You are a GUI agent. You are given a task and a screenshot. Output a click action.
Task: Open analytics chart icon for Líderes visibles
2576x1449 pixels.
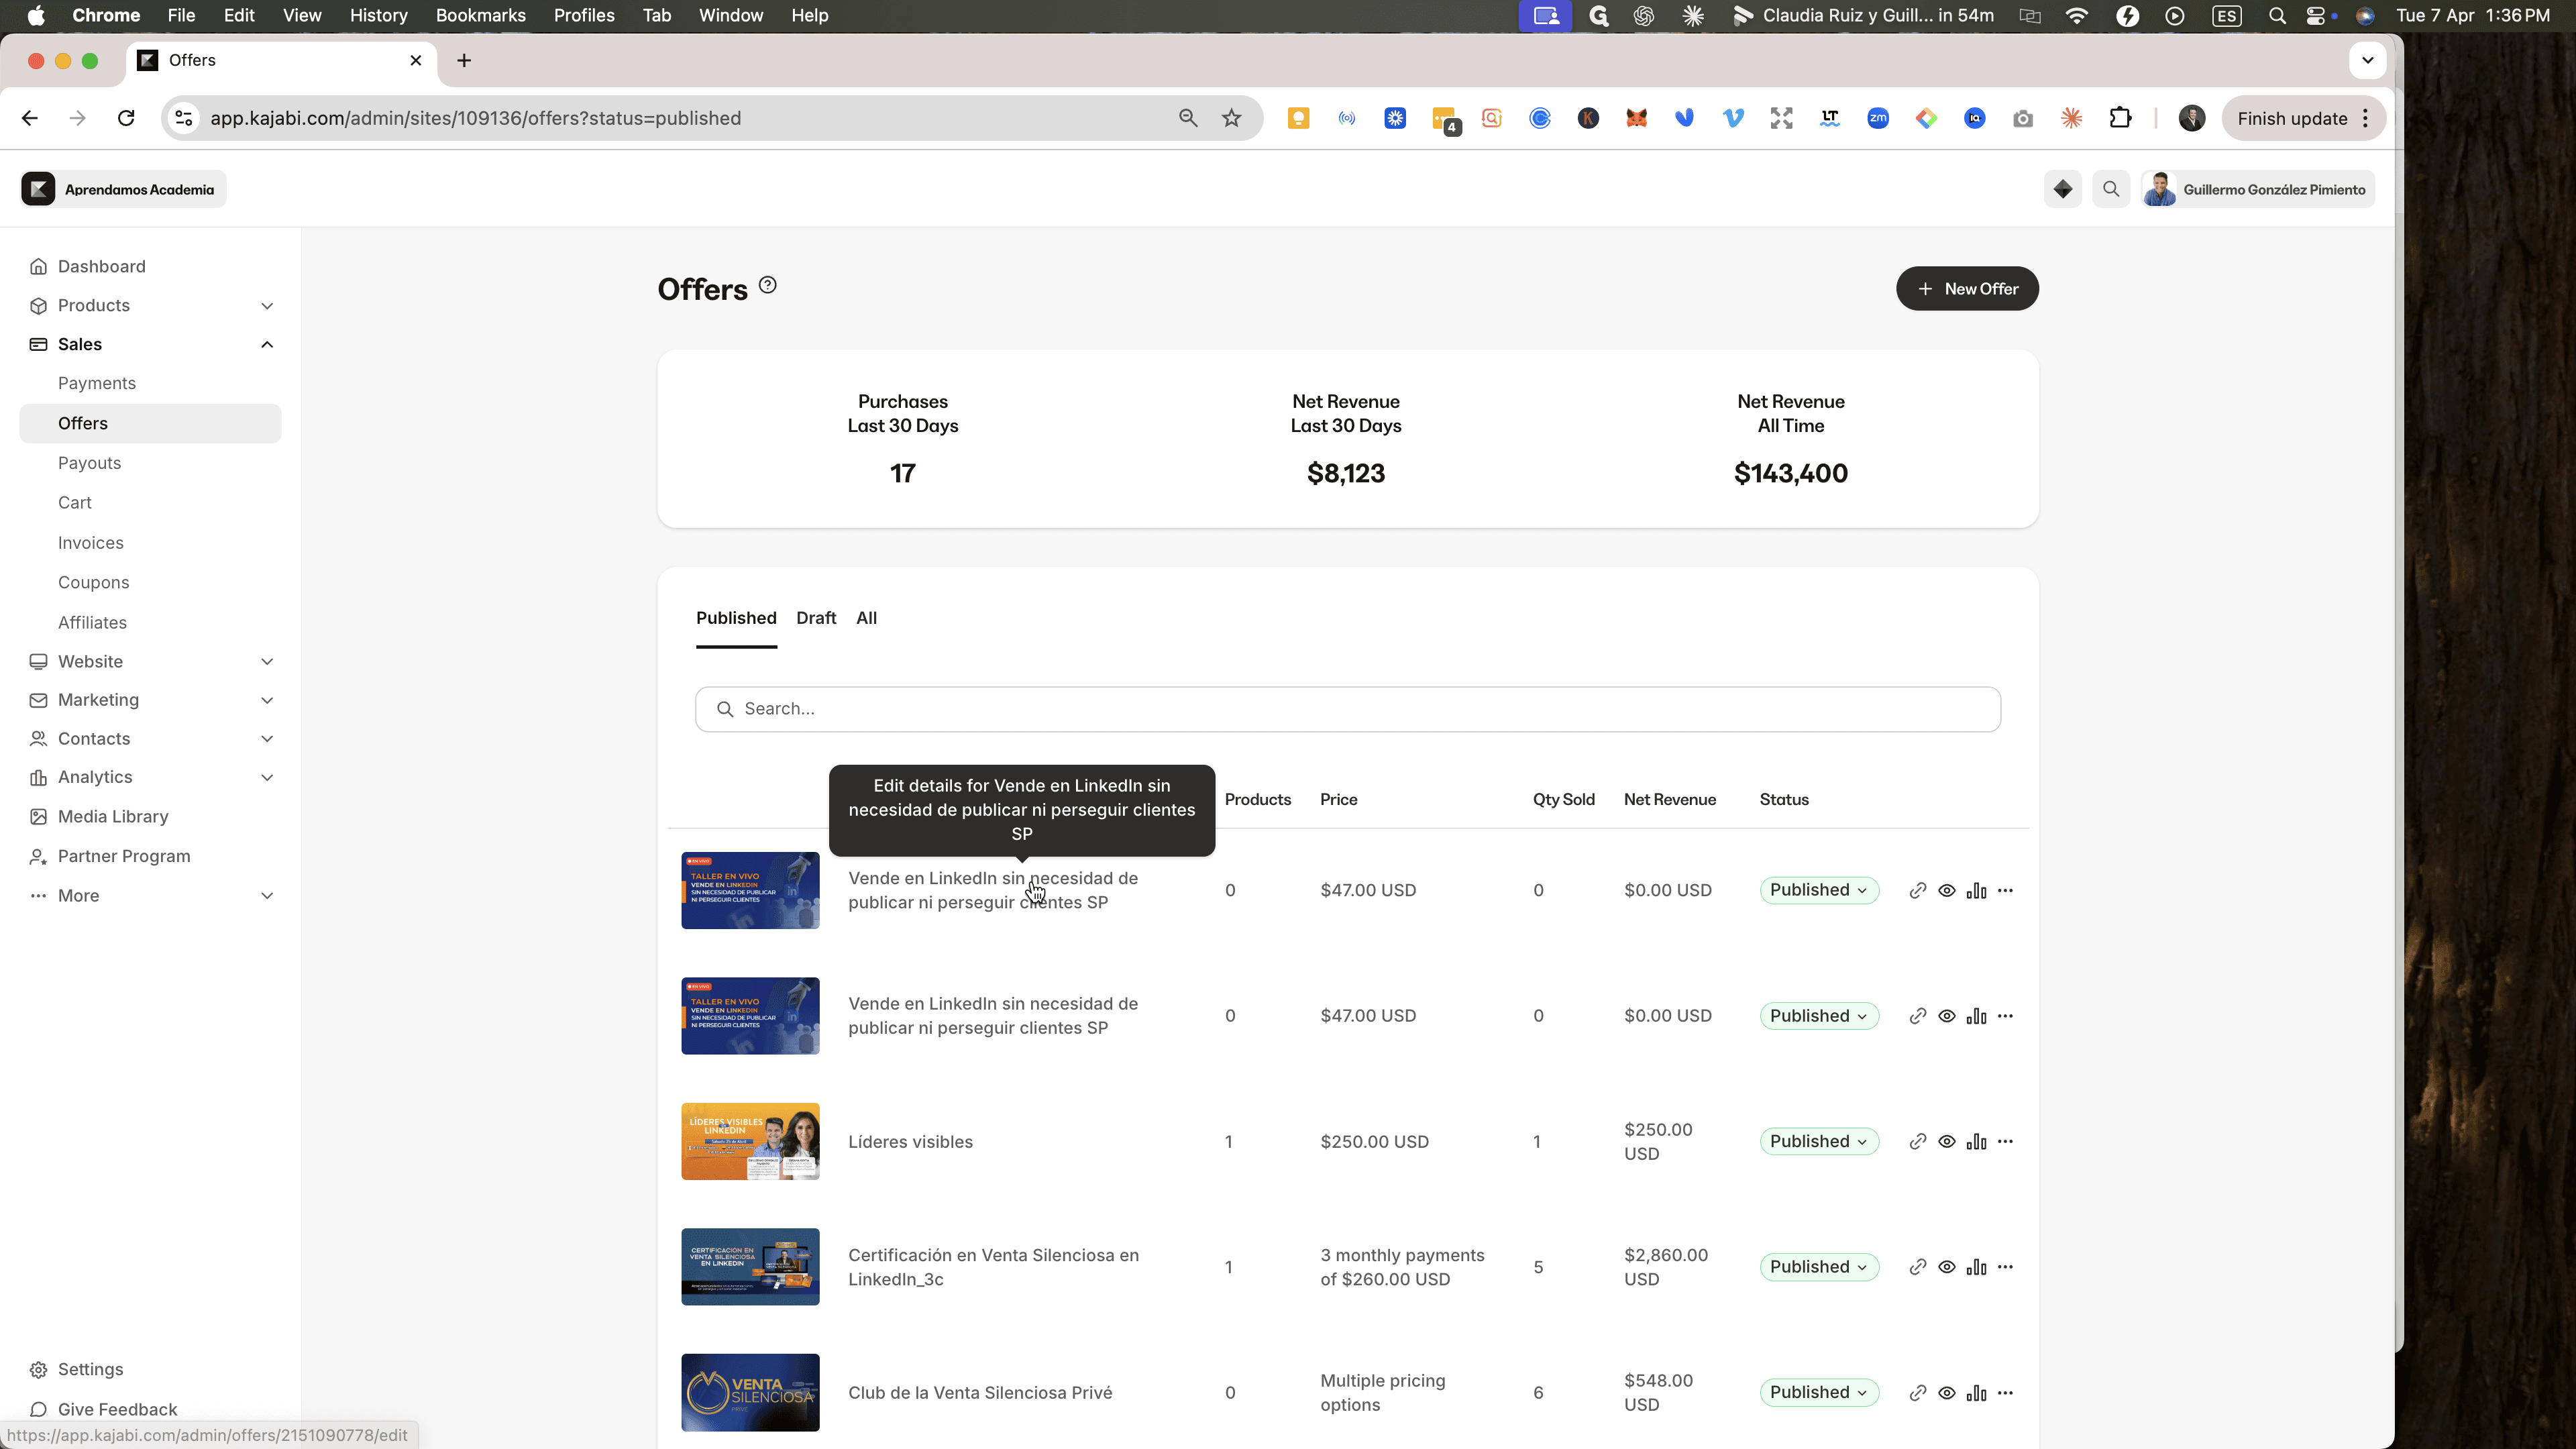[1976, 1141]
